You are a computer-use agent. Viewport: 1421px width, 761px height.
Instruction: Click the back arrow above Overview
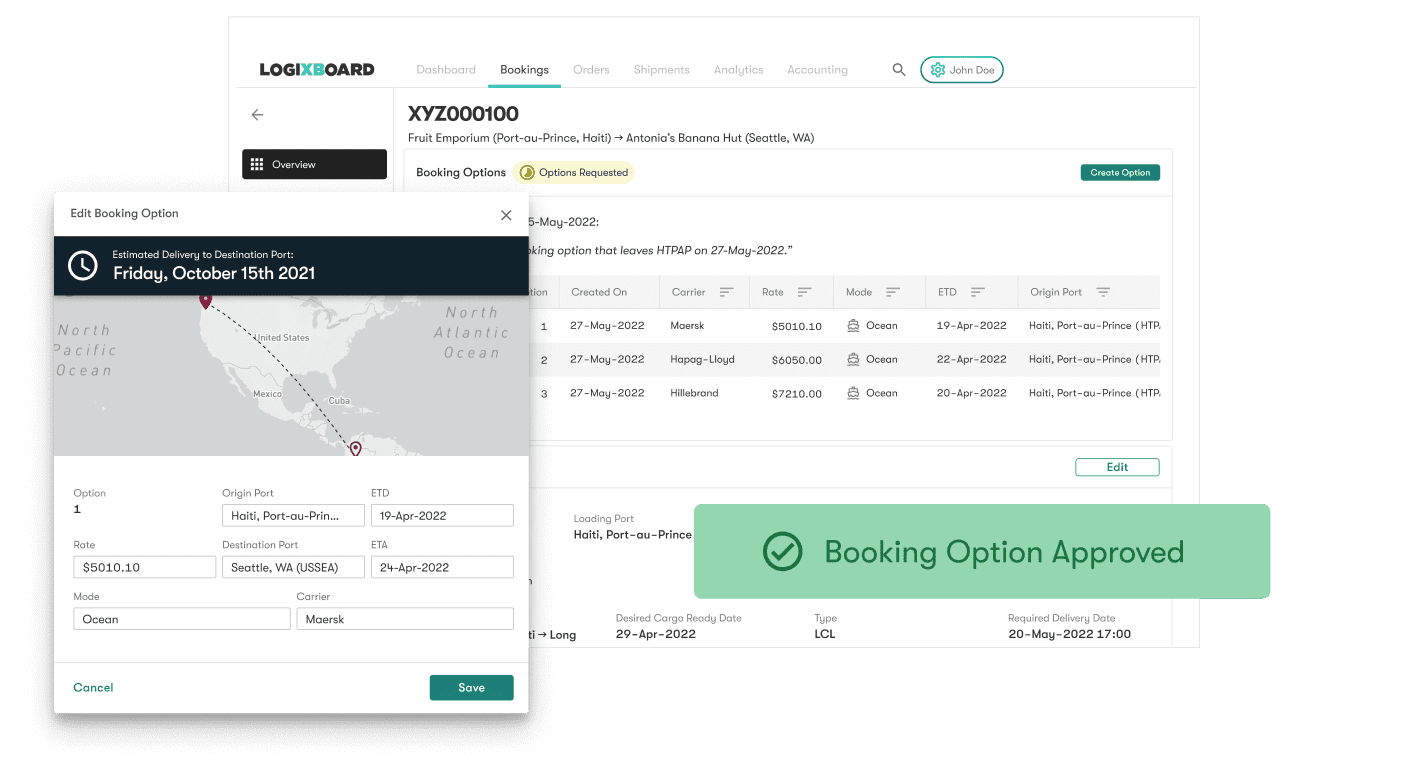[257, 114]
